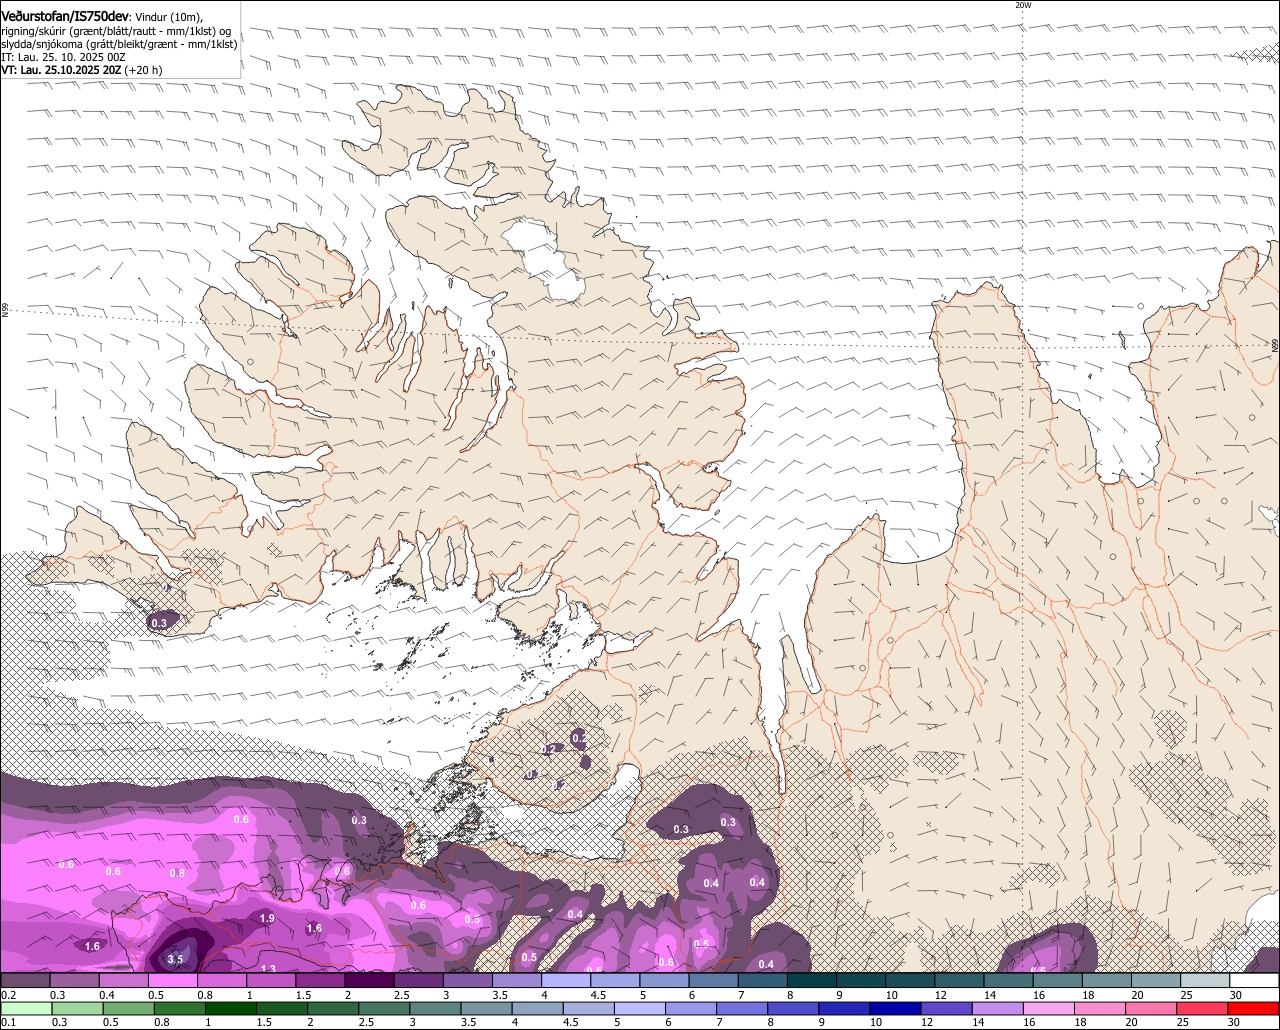Screen dimensions: 1280x1030
Task: Click the 1.9 precipitation value on the map
Action: point(267,918)
